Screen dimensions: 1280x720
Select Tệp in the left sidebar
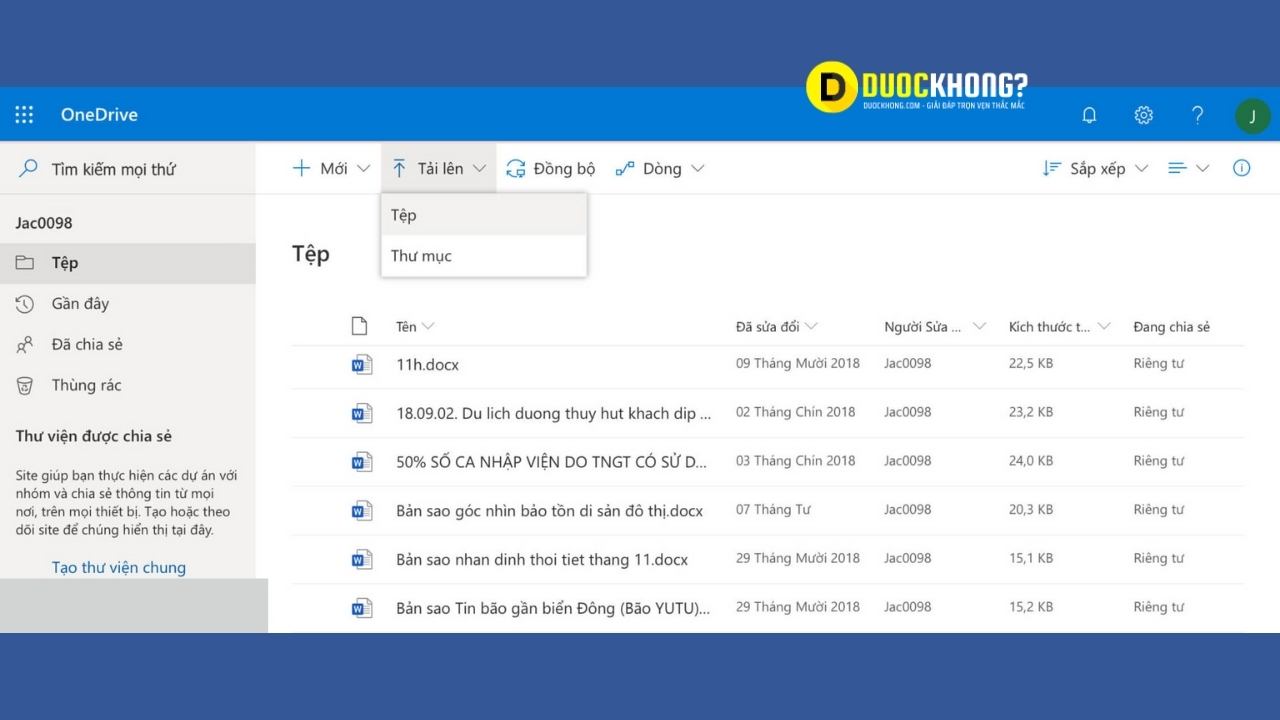click(128, 263)
